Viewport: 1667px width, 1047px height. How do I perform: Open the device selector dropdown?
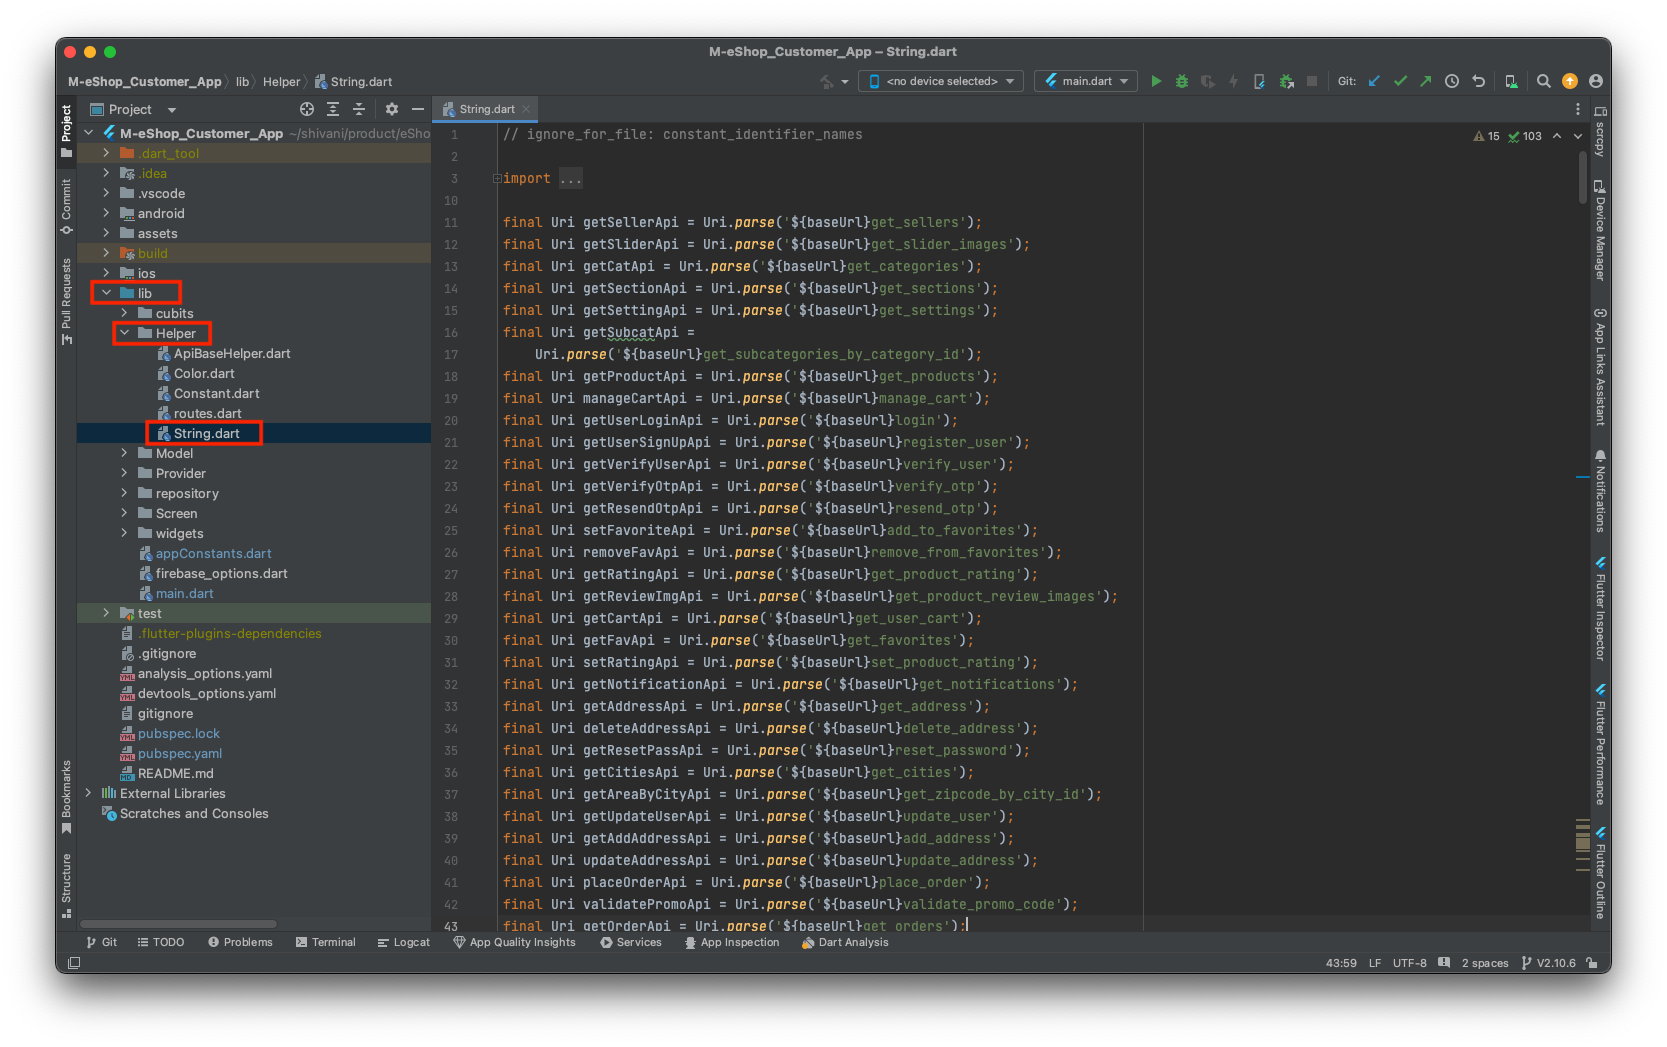tap(941, 81)
